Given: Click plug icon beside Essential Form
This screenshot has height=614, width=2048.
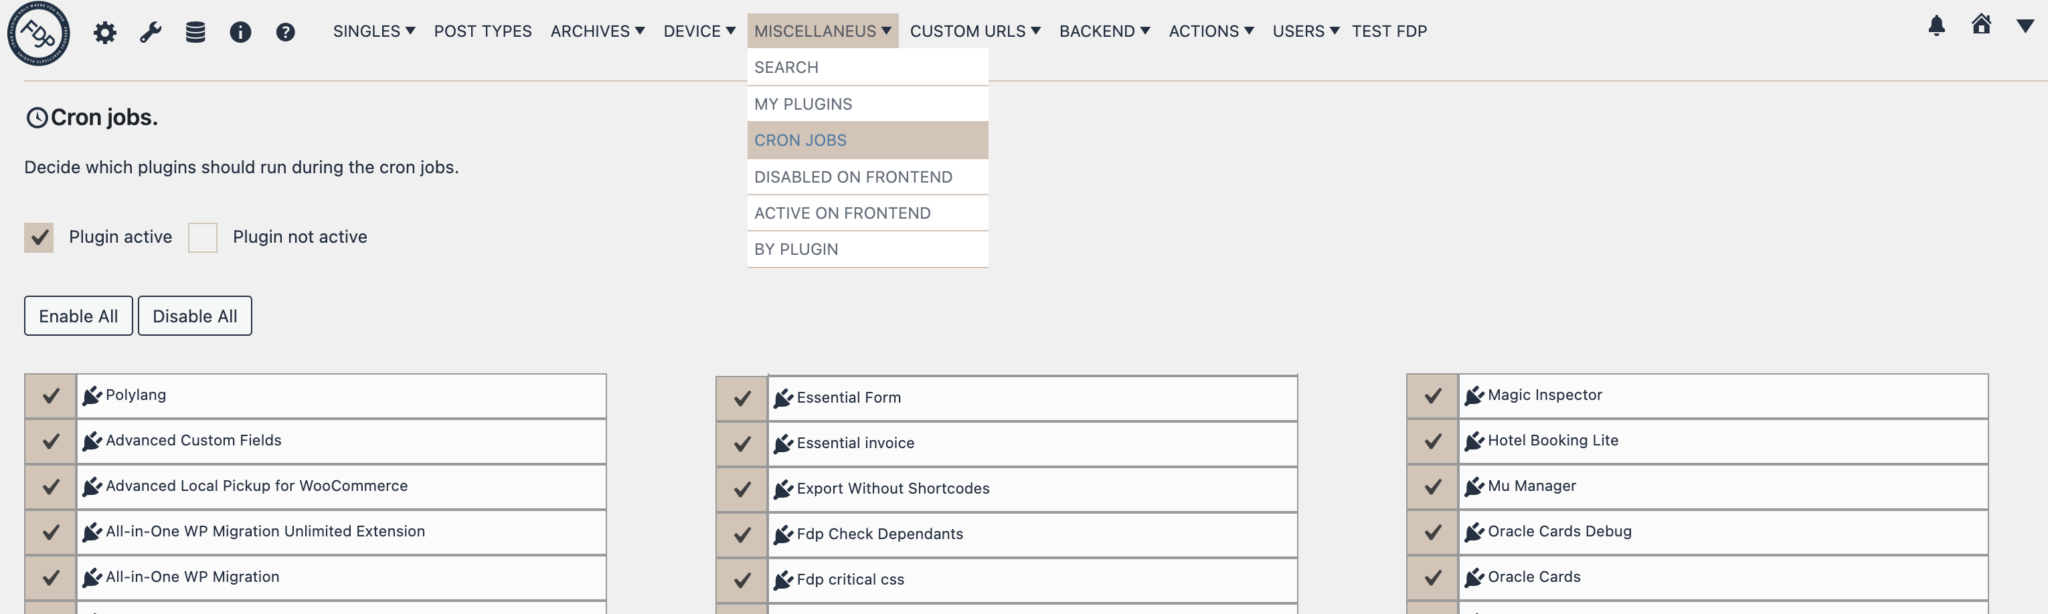Looking at the screenshot, I should pyautogui.click(x=783, y=398).
